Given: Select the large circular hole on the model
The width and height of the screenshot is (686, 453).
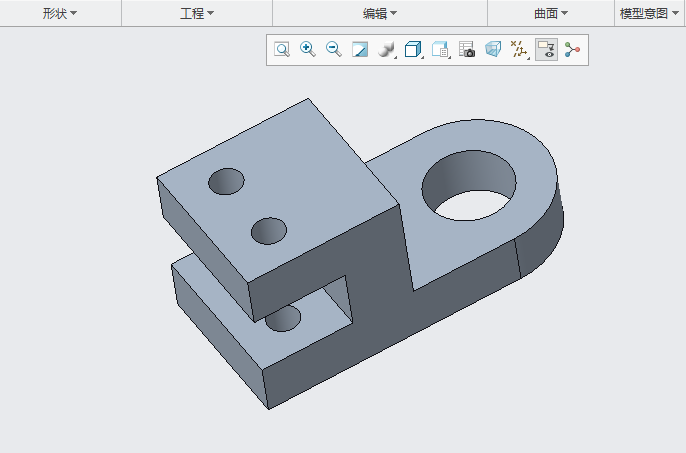Looking at the screenshot, I should click(x=469, y=186).
